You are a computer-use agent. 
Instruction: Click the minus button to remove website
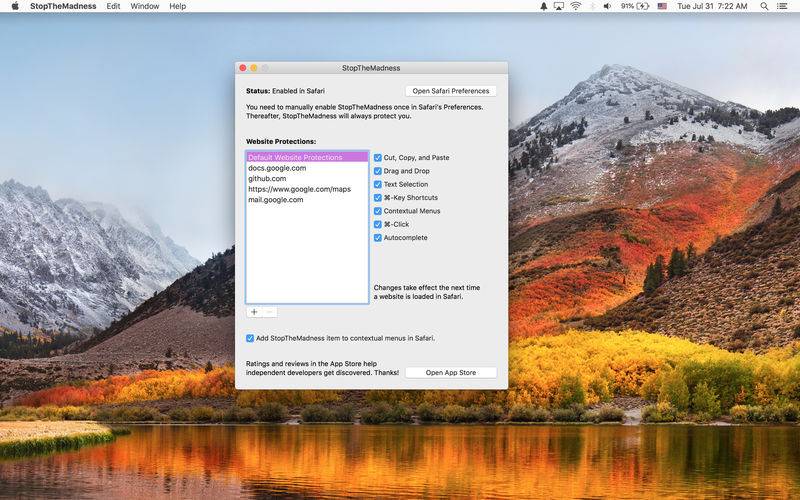click(270, 312)
